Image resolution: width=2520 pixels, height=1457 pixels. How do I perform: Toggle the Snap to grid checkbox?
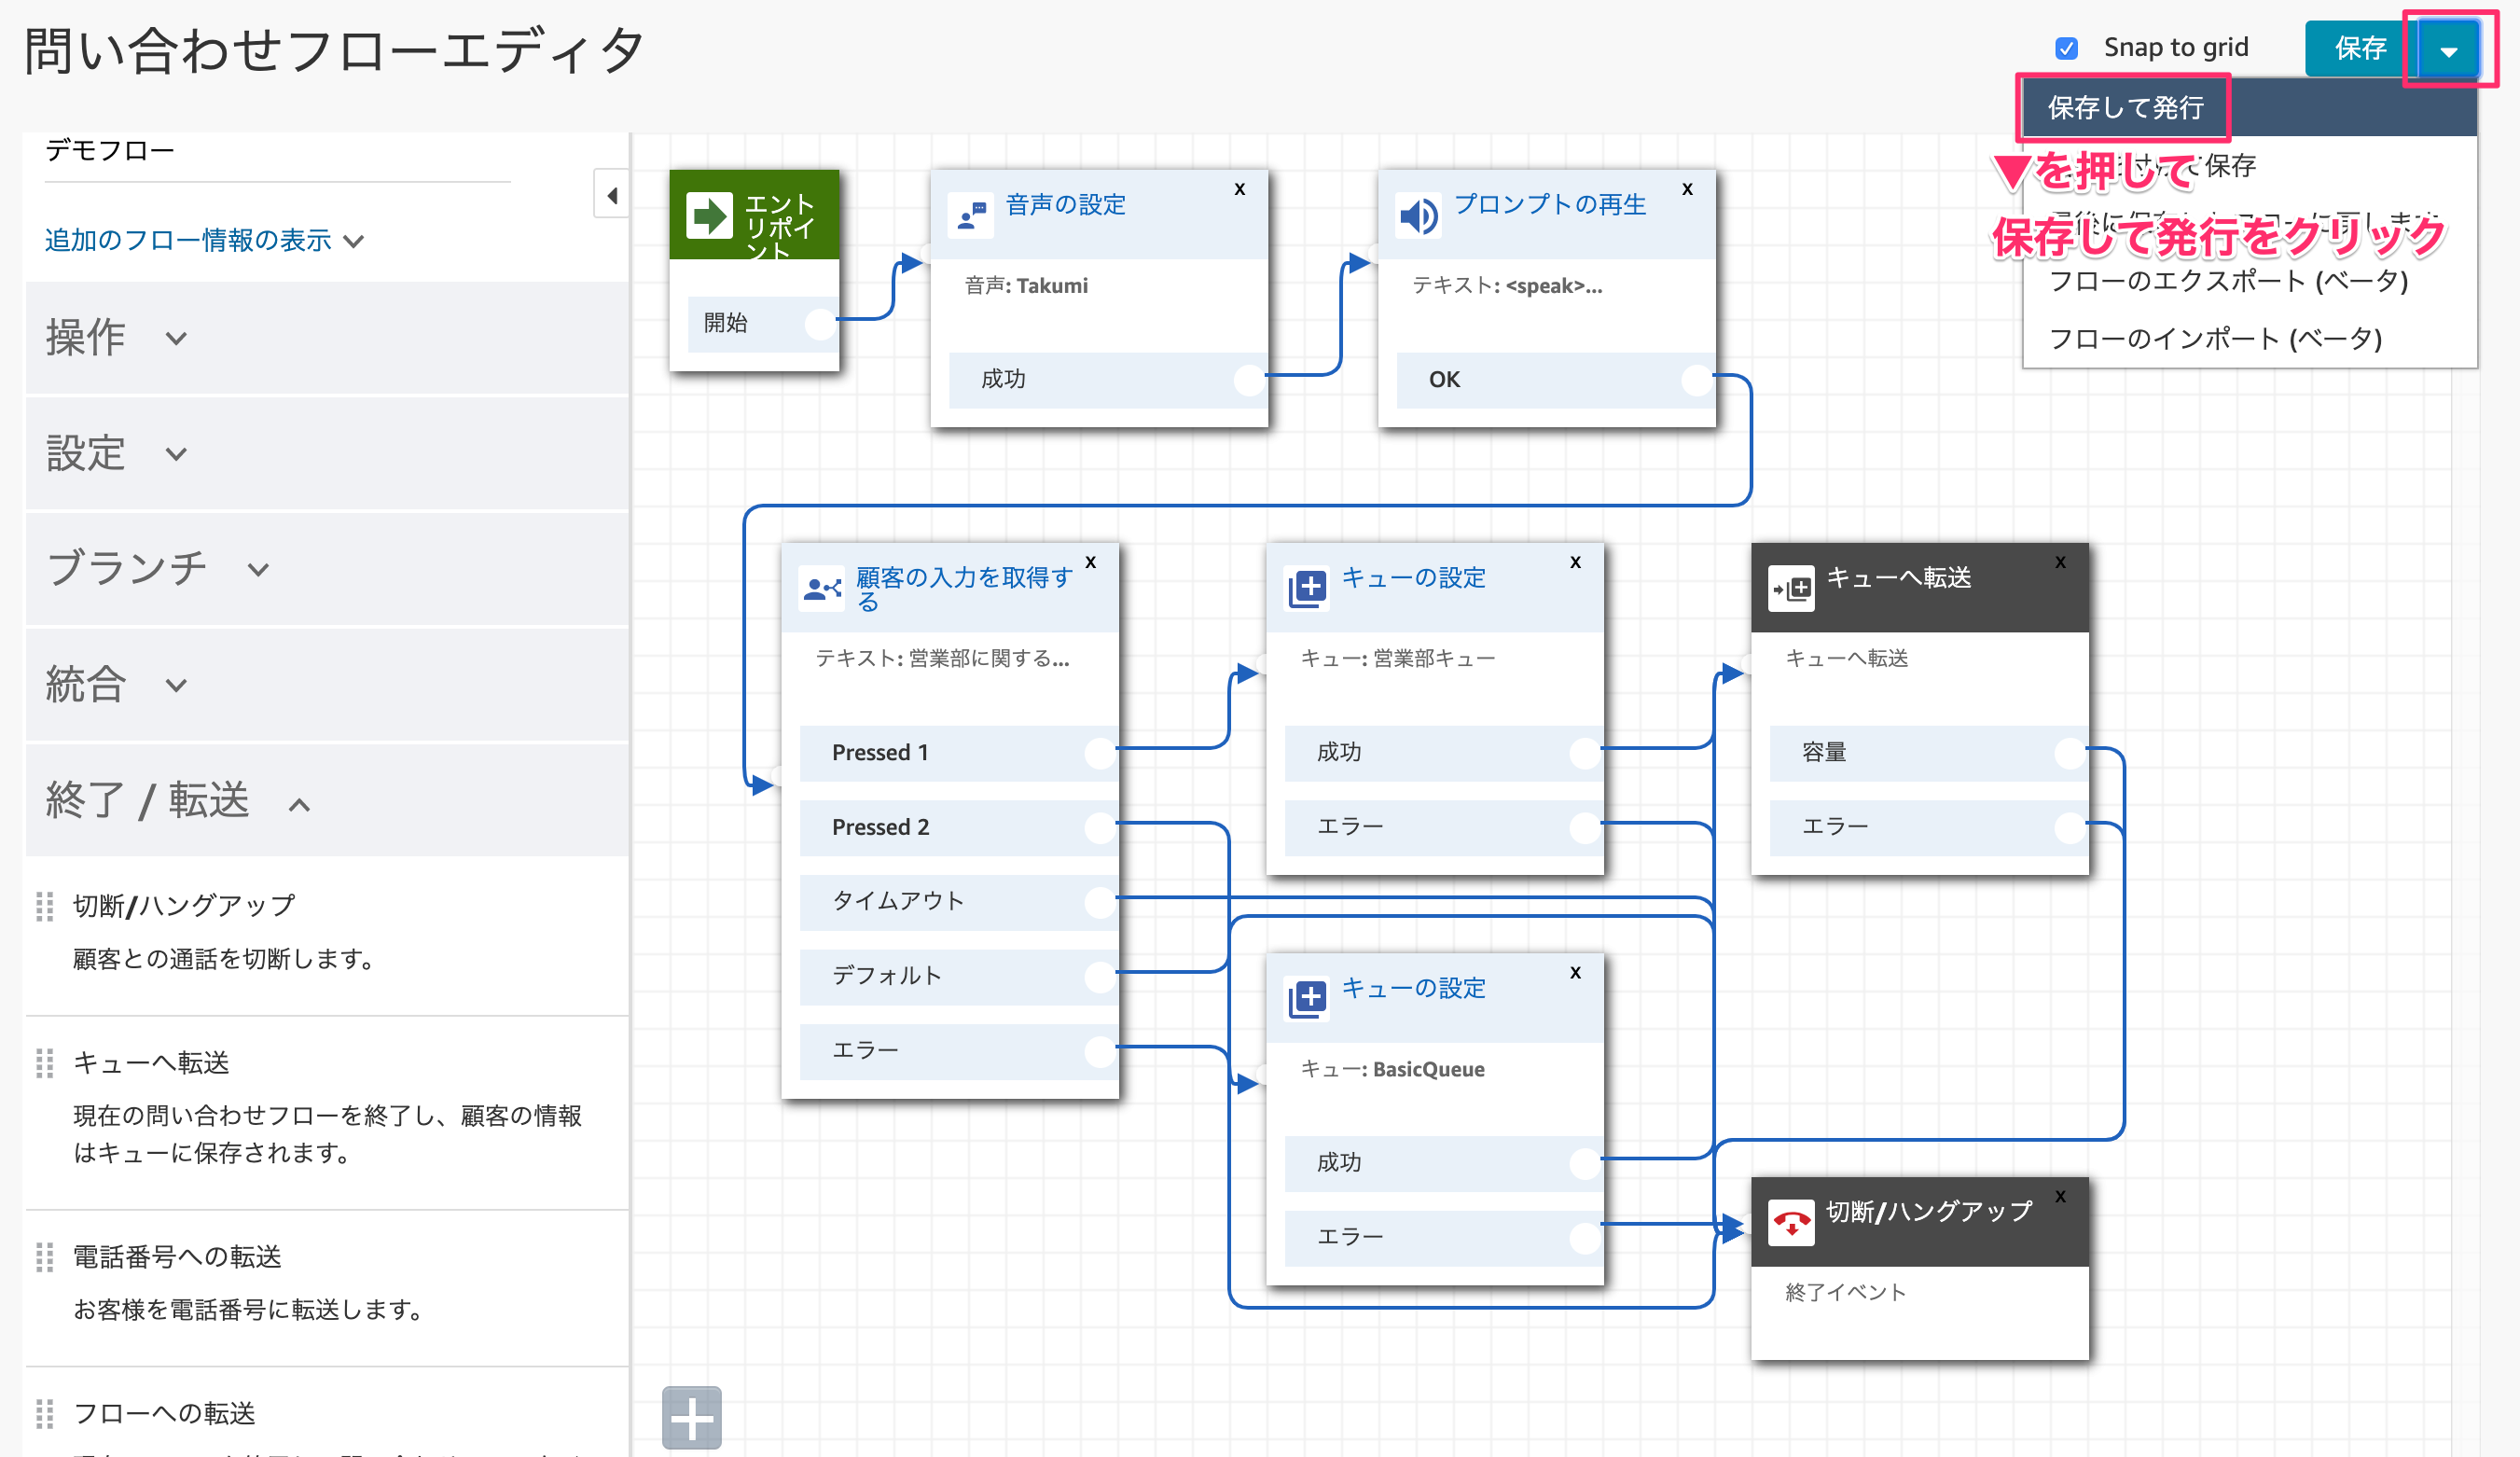[2067, 48]
